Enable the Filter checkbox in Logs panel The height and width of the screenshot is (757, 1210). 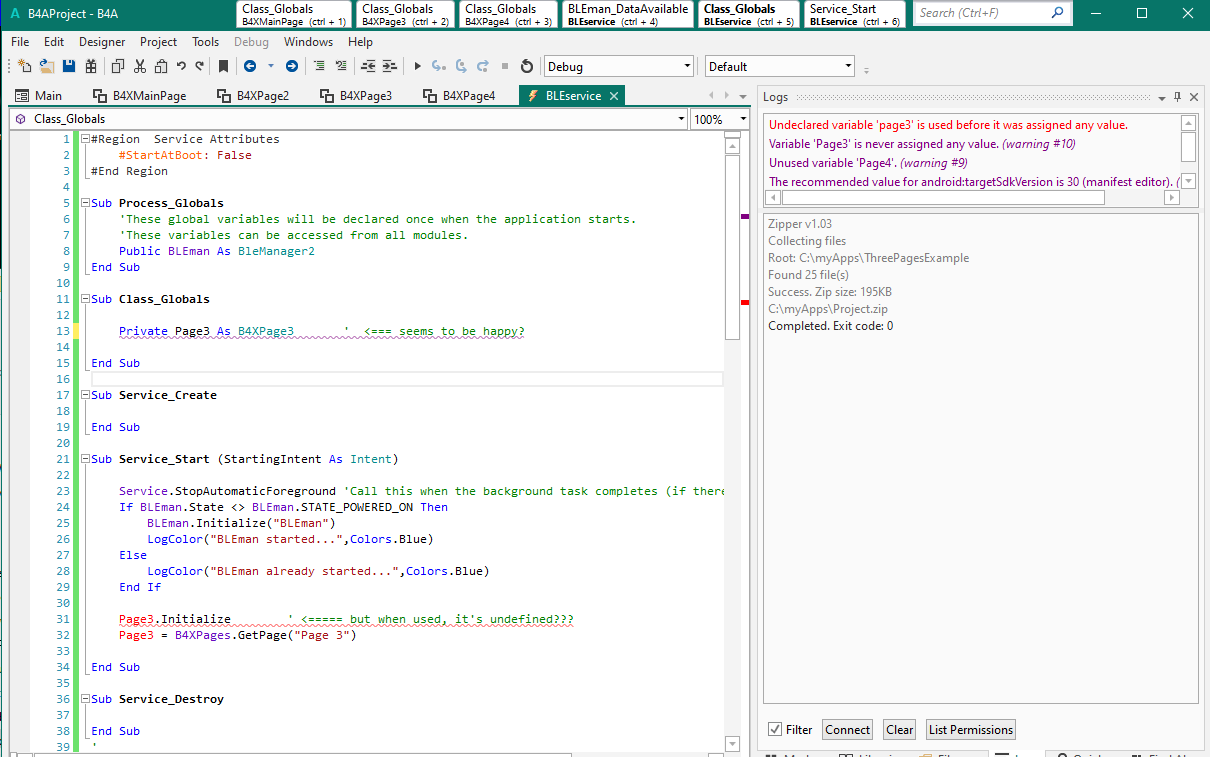click(775, 729)
